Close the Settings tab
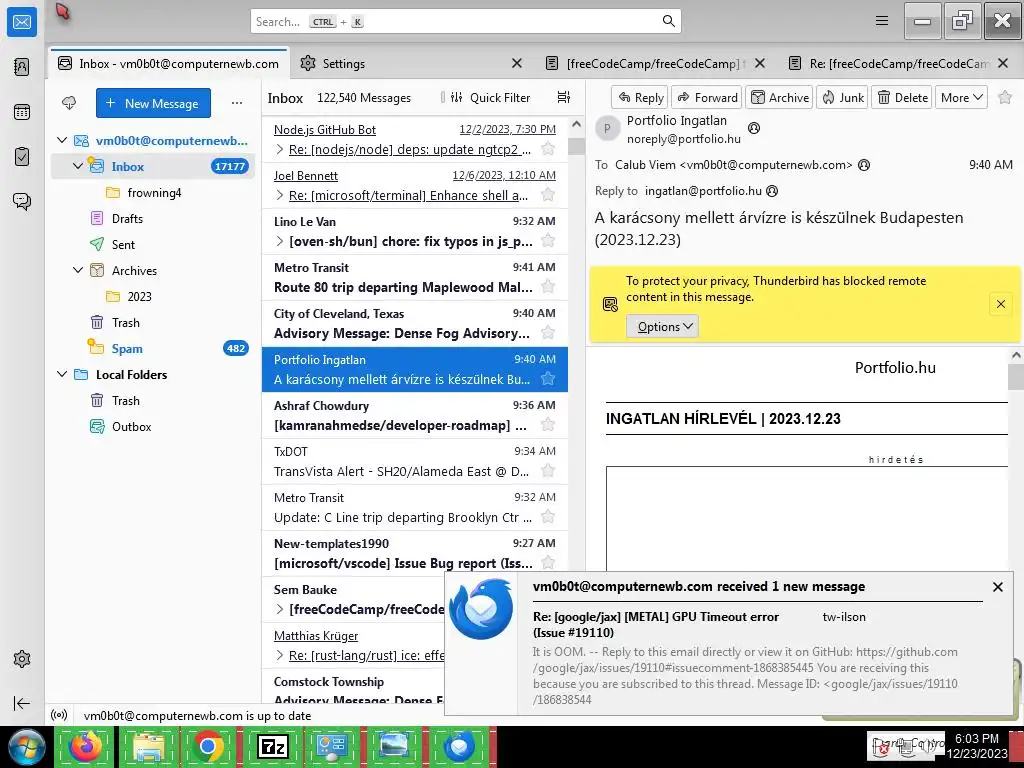1024x768 pixels. pyautogui.click(x=517, y=63)
